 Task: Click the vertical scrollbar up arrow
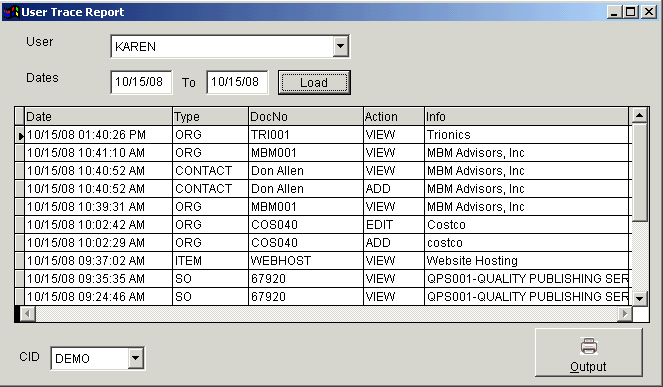tap(639, 115)
